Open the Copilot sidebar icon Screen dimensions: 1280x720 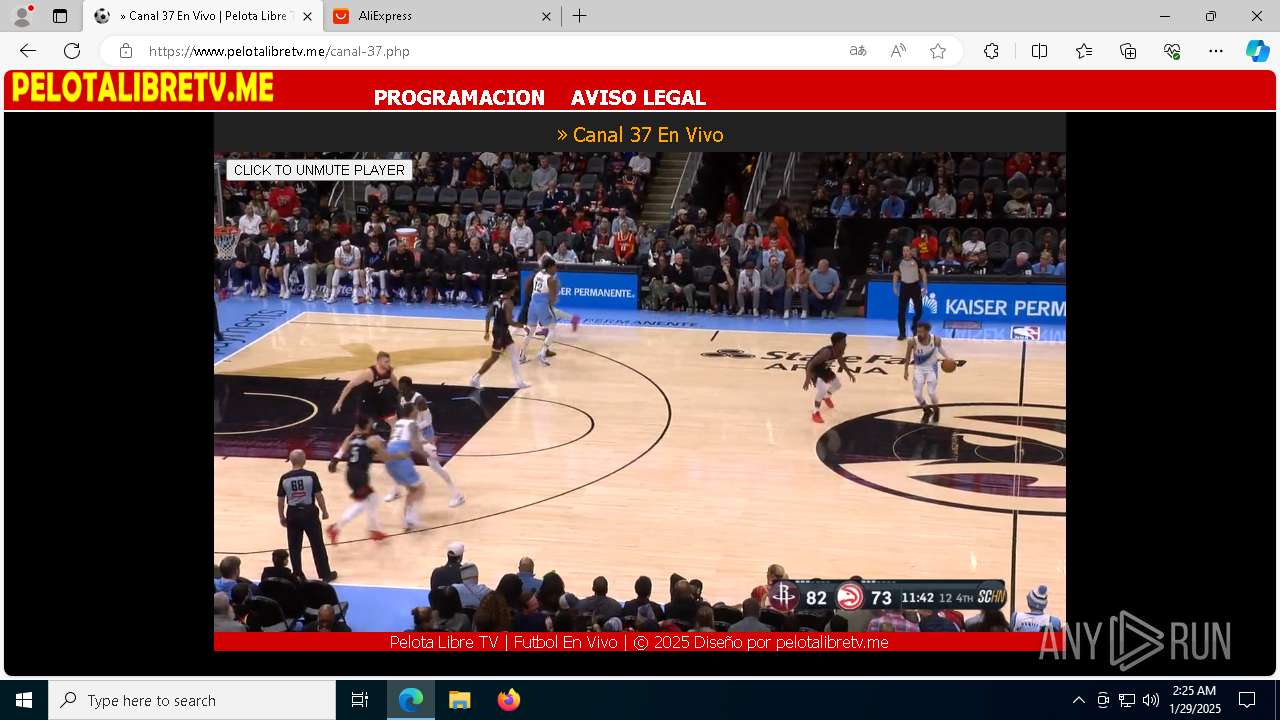click(x=1258, y=51)
